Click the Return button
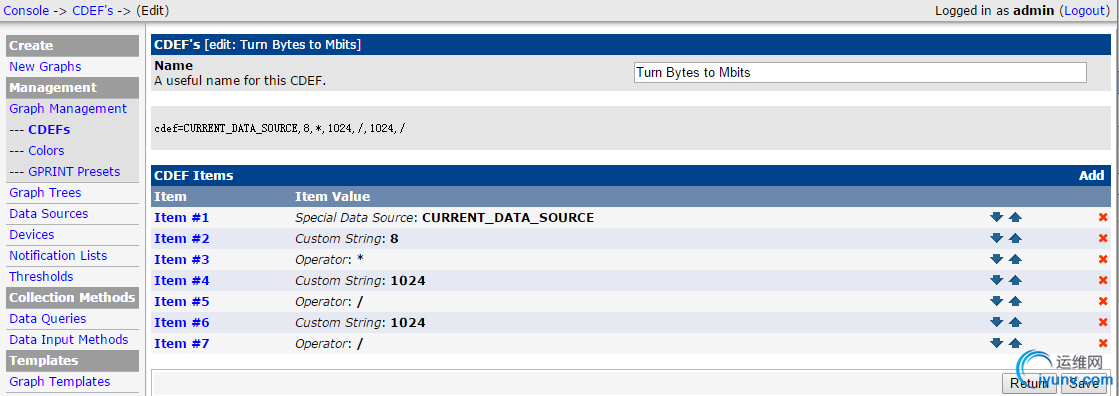 coord(1028,384)
